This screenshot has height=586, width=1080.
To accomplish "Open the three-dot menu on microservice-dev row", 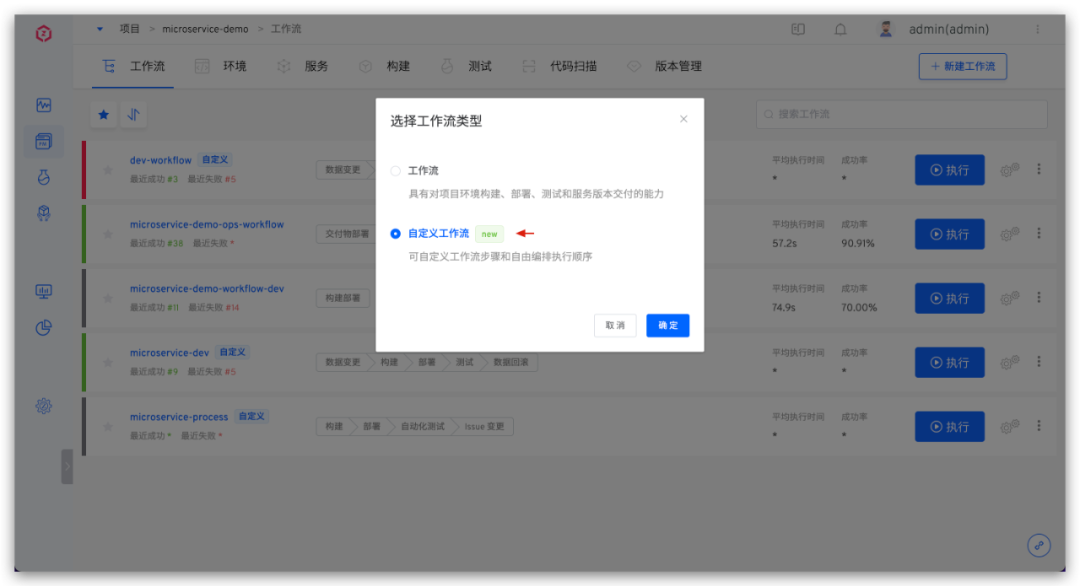I will pyautogui.click(x=1037, y=362).
